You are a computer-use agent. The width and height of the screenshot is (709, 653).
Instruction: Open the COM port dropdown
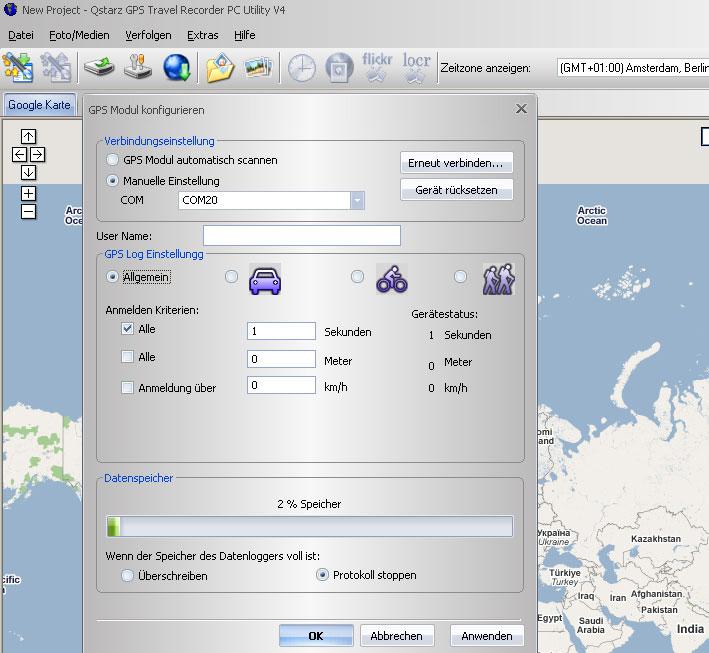357,200
